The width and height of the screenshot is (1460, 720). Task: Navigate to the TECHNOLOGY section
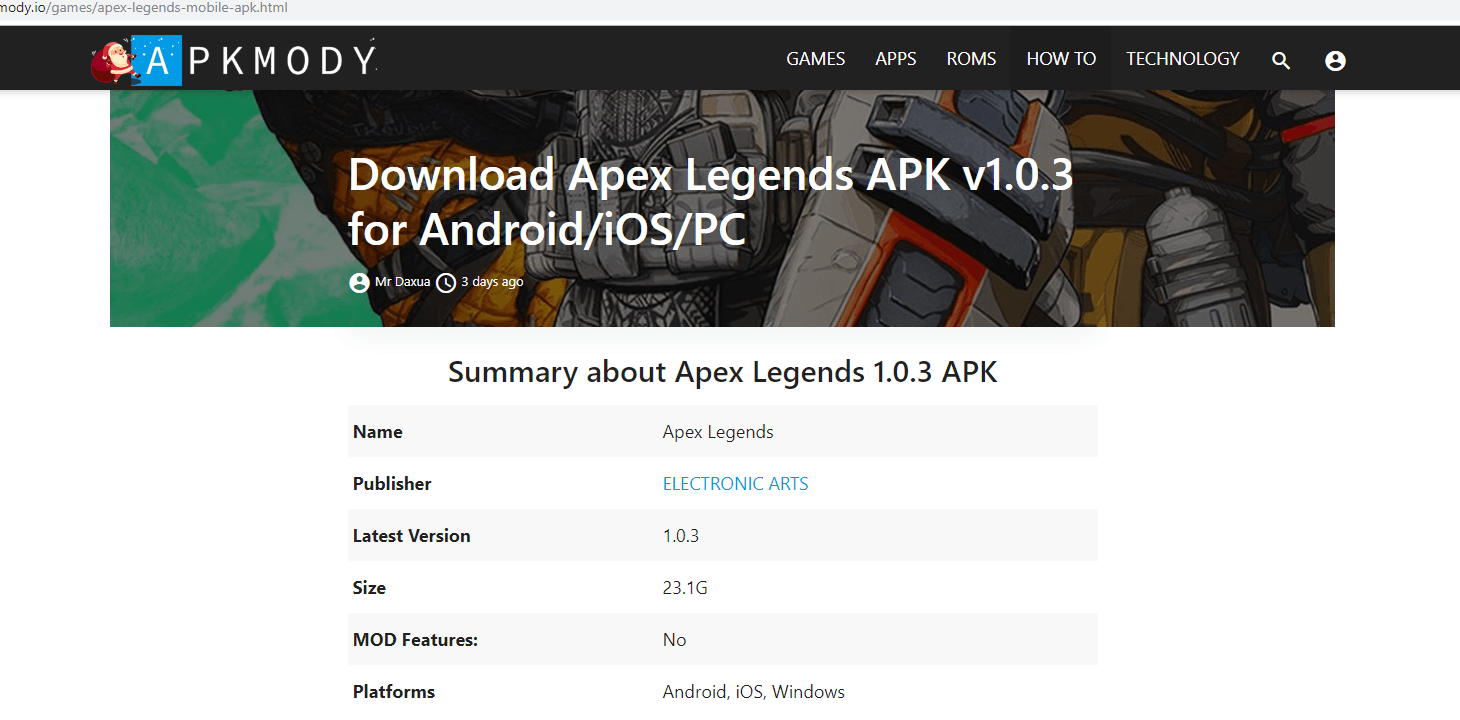click(x=1182, y=59)
